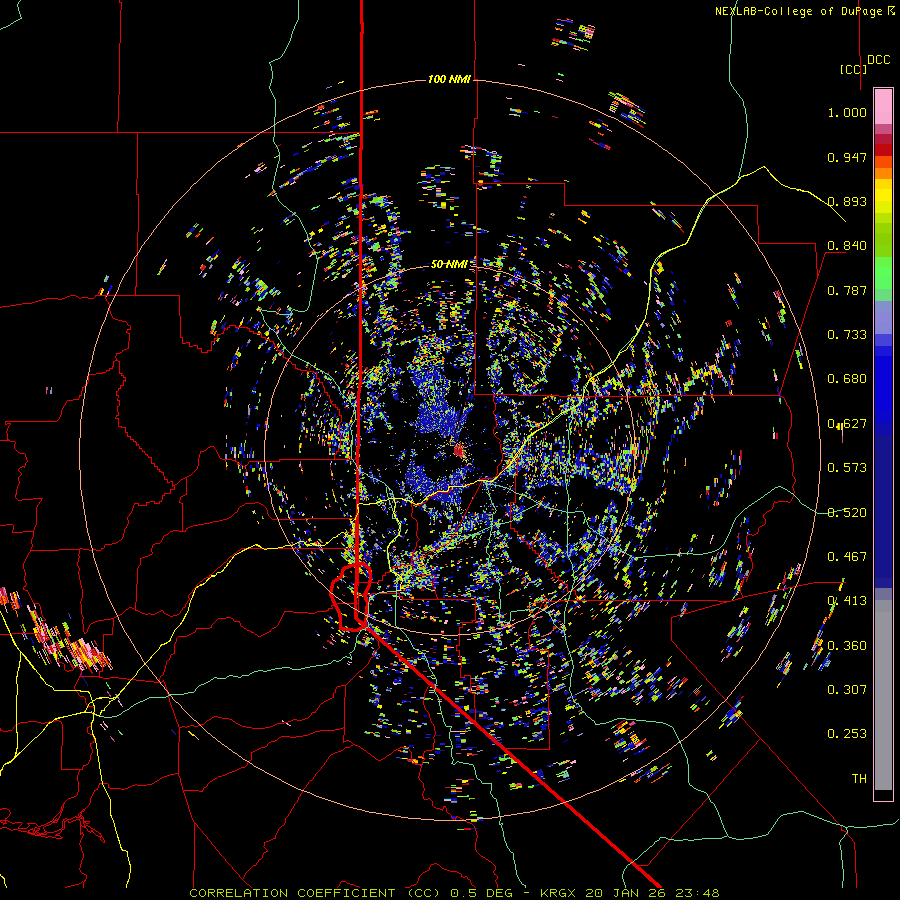Click the 50 NMI range ring label
The width and height of the screenshot is (900, 900).
pos(449,264)
